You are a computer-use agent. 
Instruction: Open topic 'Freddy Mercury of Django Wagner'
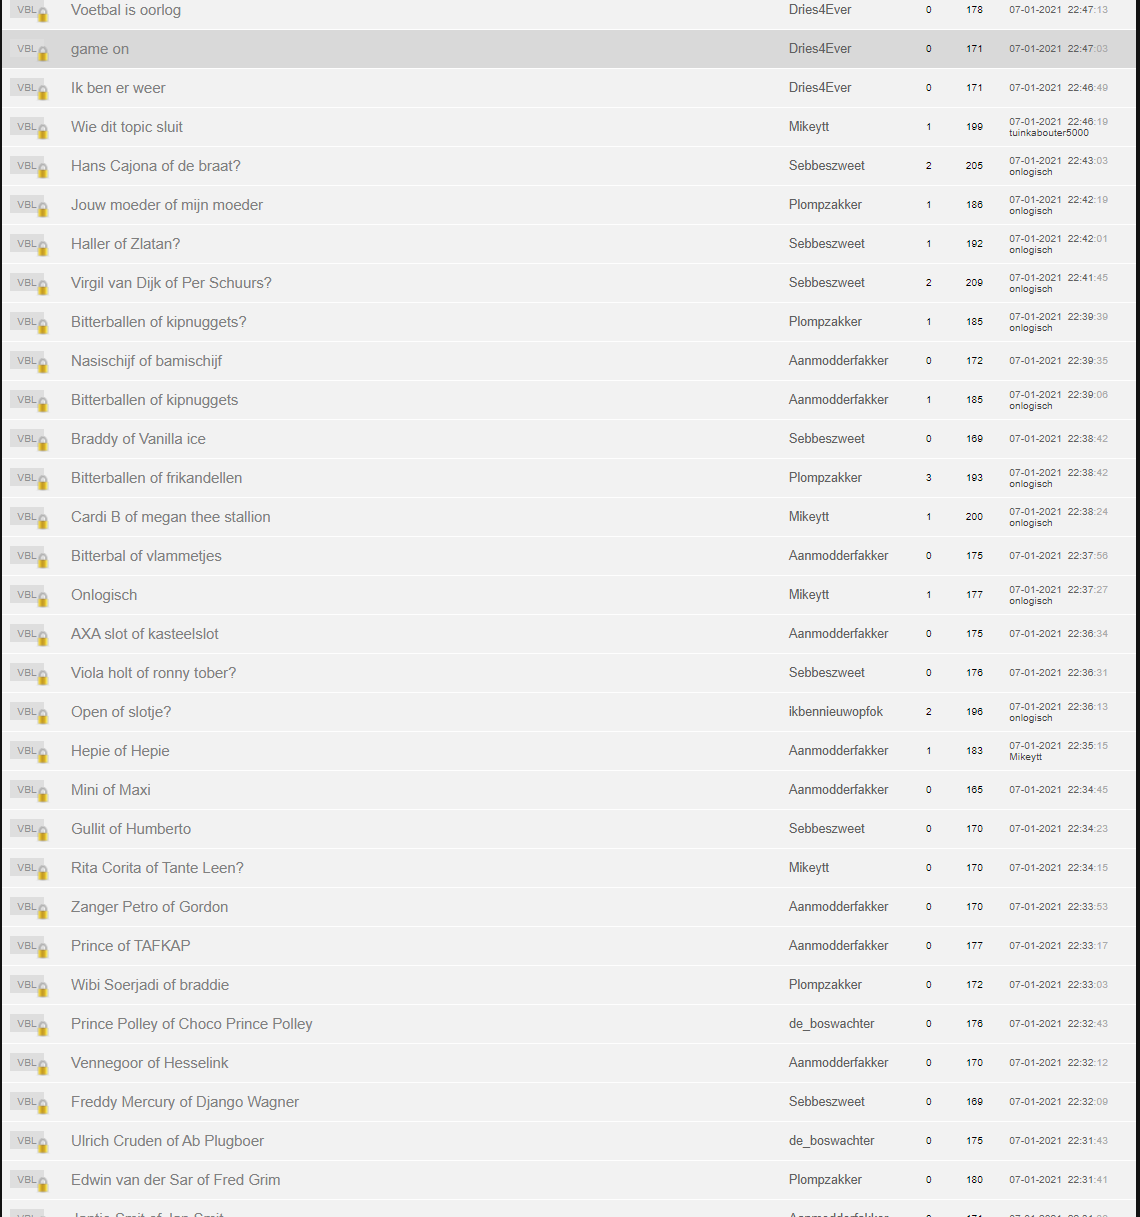185,1102
